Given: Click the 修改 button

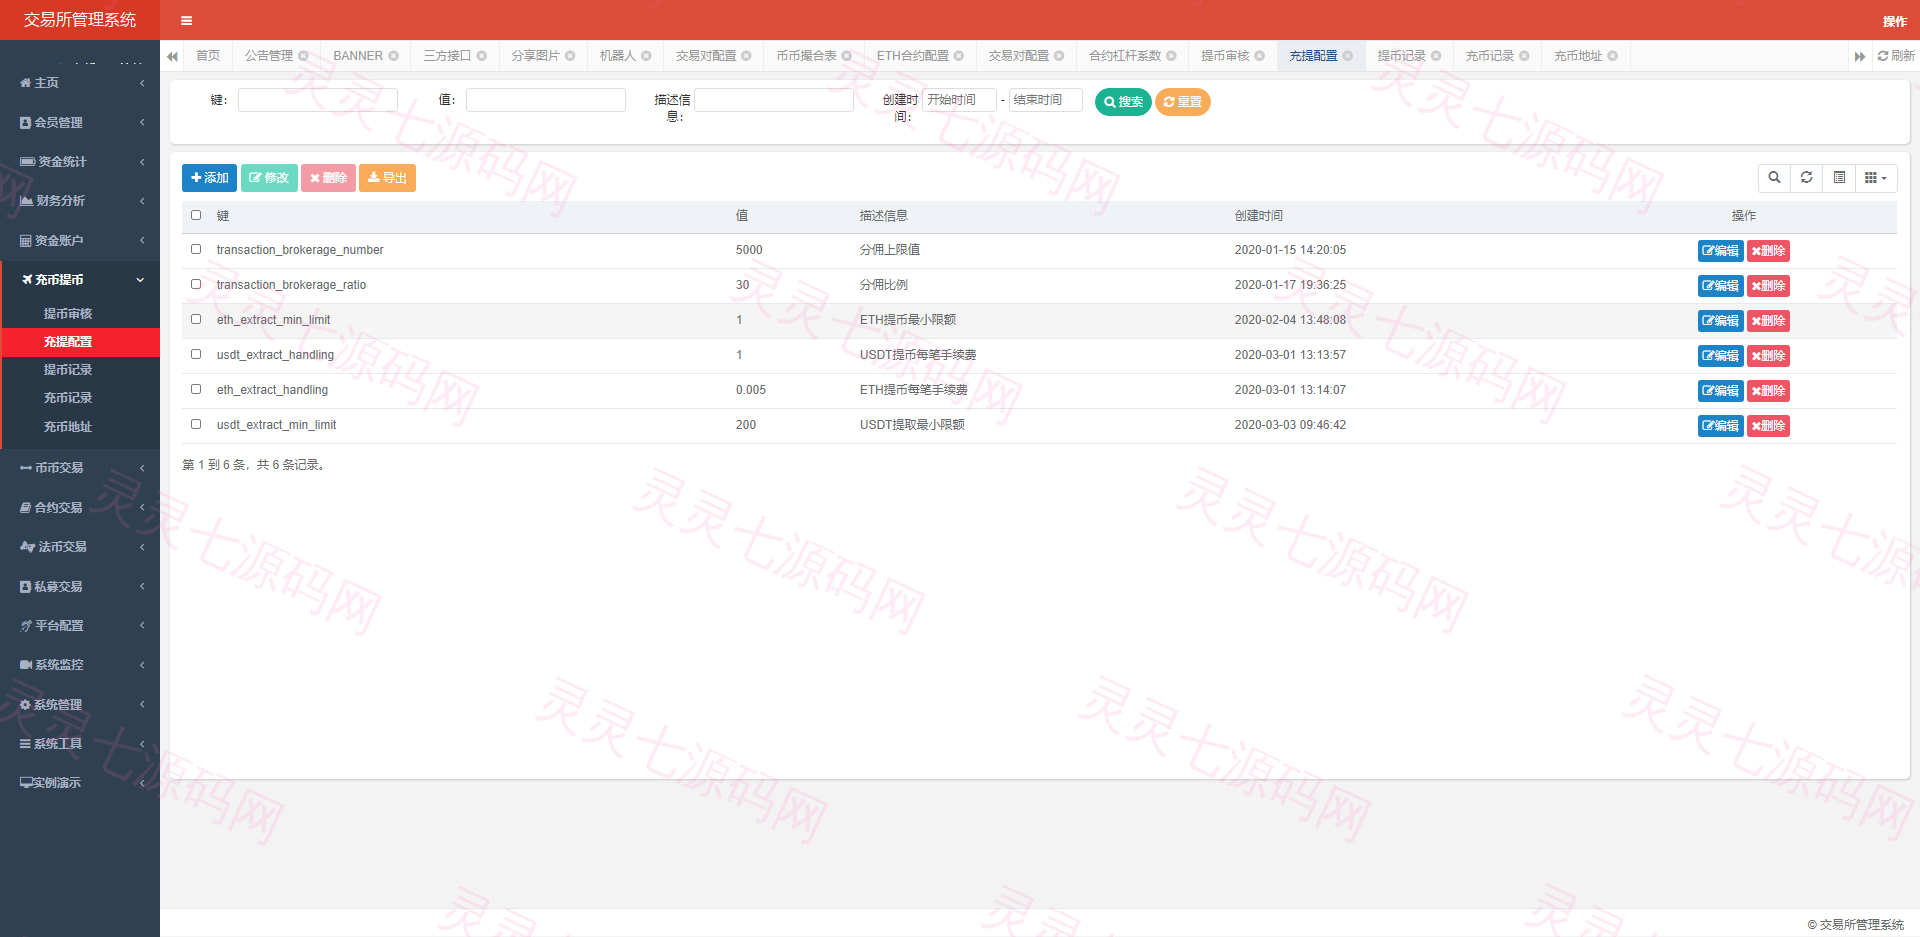Looking at the screenshot, I should [269, 178].
